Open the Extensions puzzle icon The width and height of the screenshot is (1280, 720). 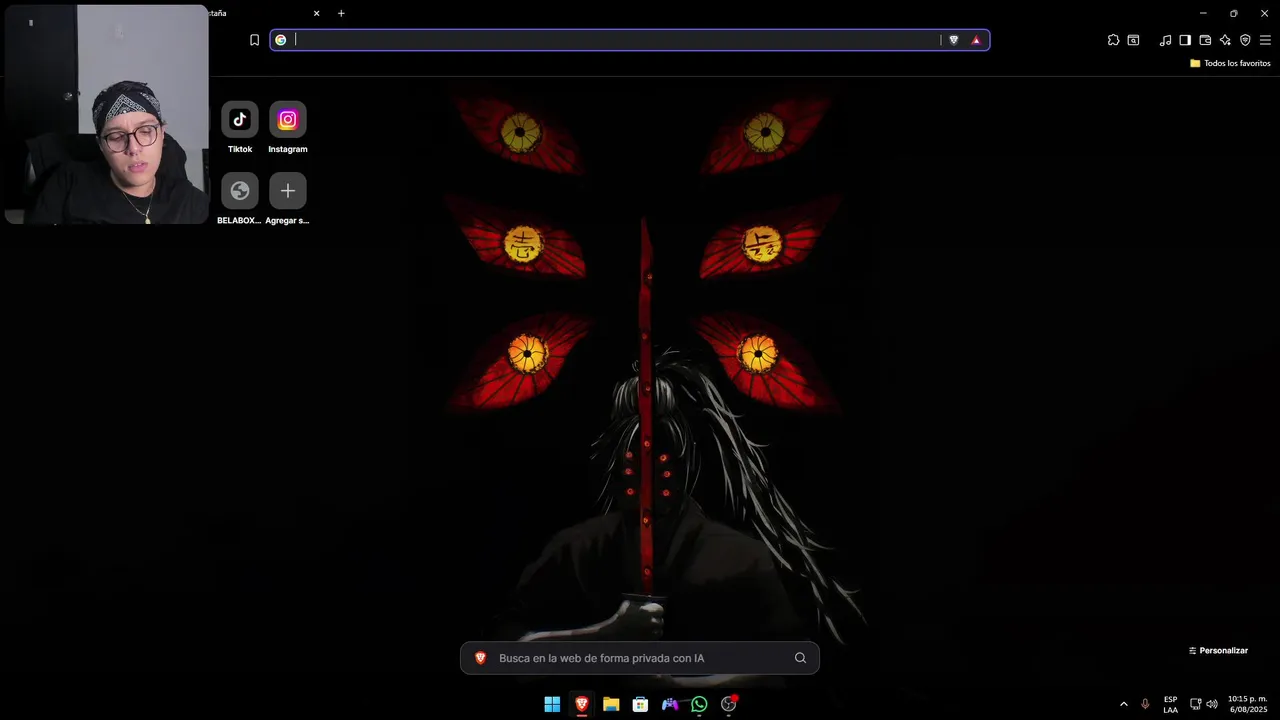1113,40
